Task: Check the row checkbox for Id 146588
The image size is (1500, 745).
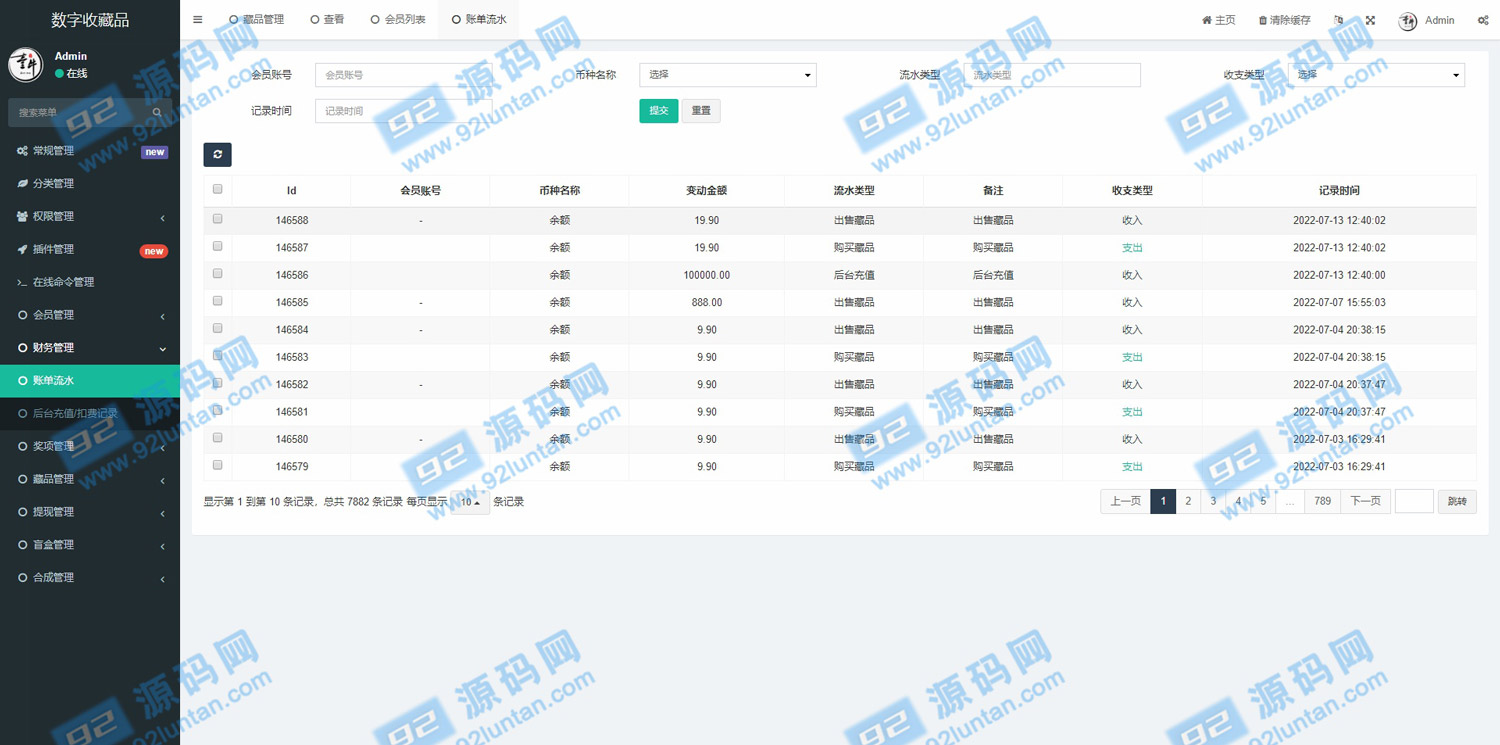Action: pos(218,219)
